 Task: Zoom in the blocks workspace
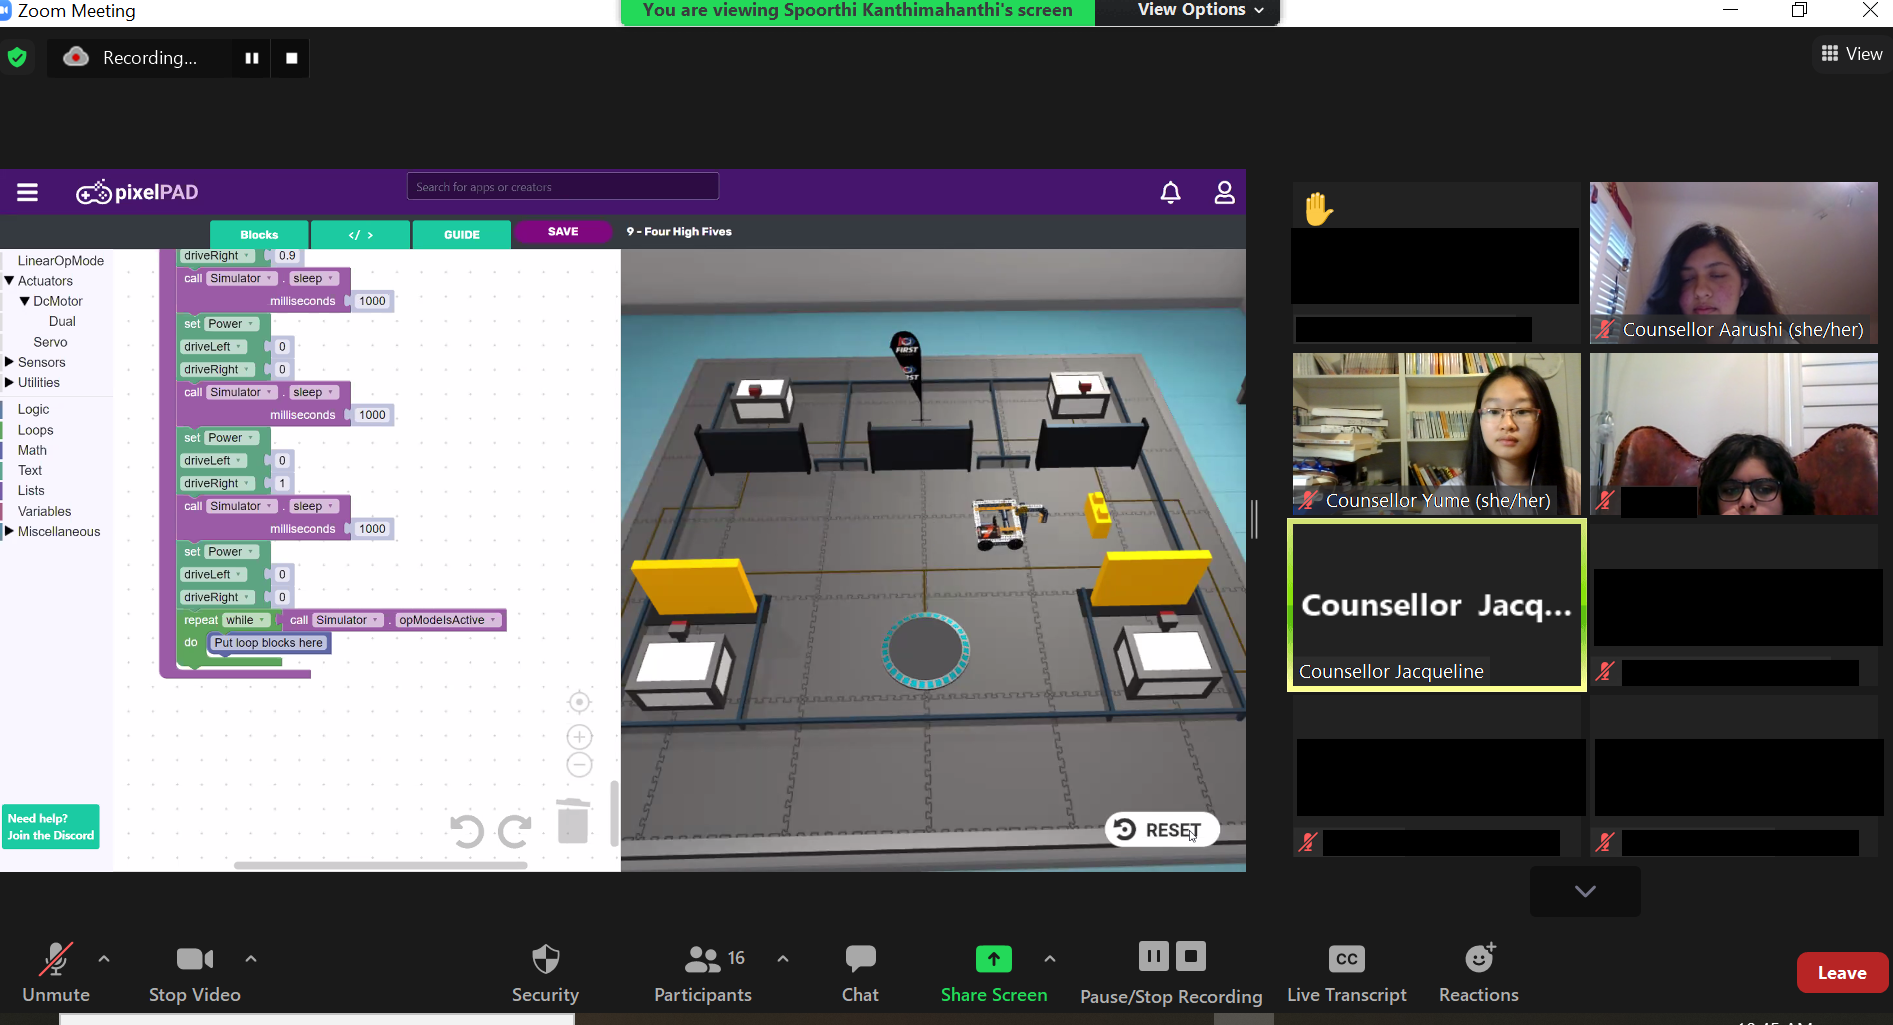(x=579, y=737)
